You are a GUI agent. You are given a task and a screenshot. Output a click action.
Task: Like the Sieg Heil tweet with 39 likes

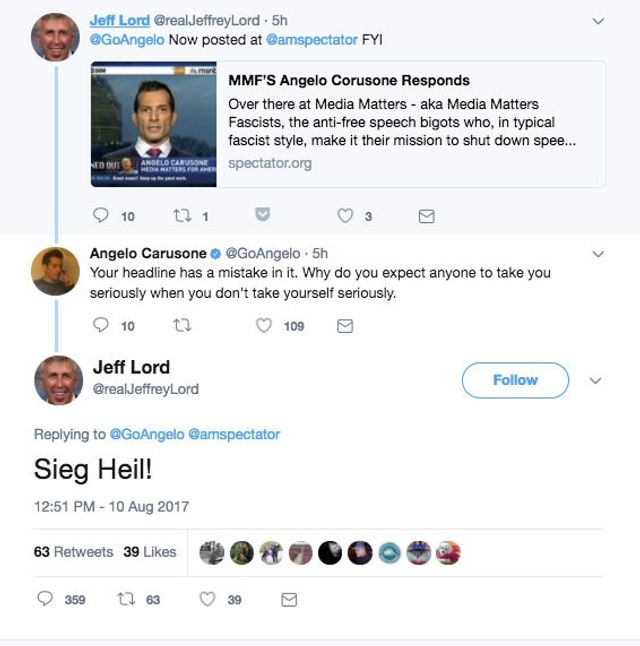[x=208, y=599]
